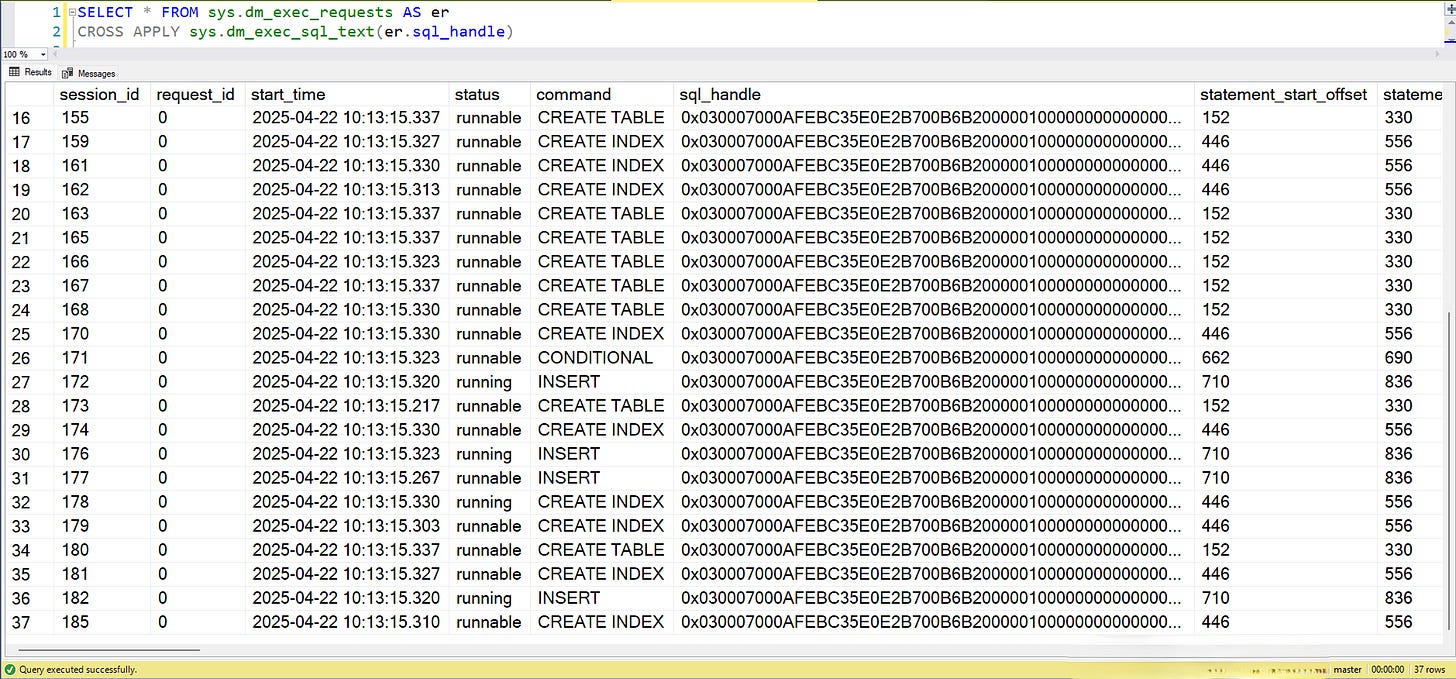Switch to the Messages tab
The height and width of the screenshot is (679, 1456).
tap(89, 73)
